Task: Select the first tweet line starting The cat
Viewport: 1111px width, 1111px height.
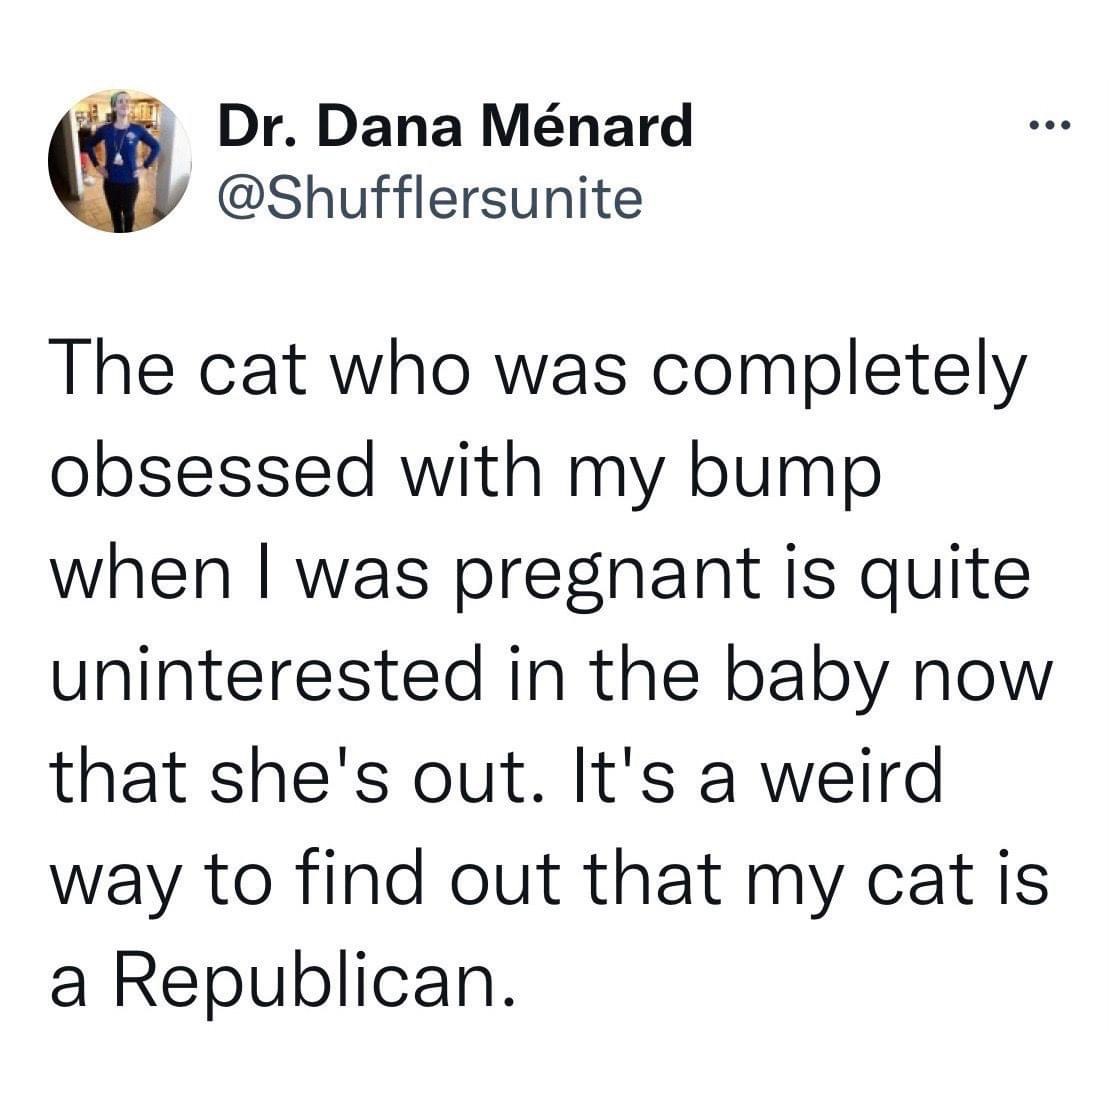Action: [x=538, y=371]
